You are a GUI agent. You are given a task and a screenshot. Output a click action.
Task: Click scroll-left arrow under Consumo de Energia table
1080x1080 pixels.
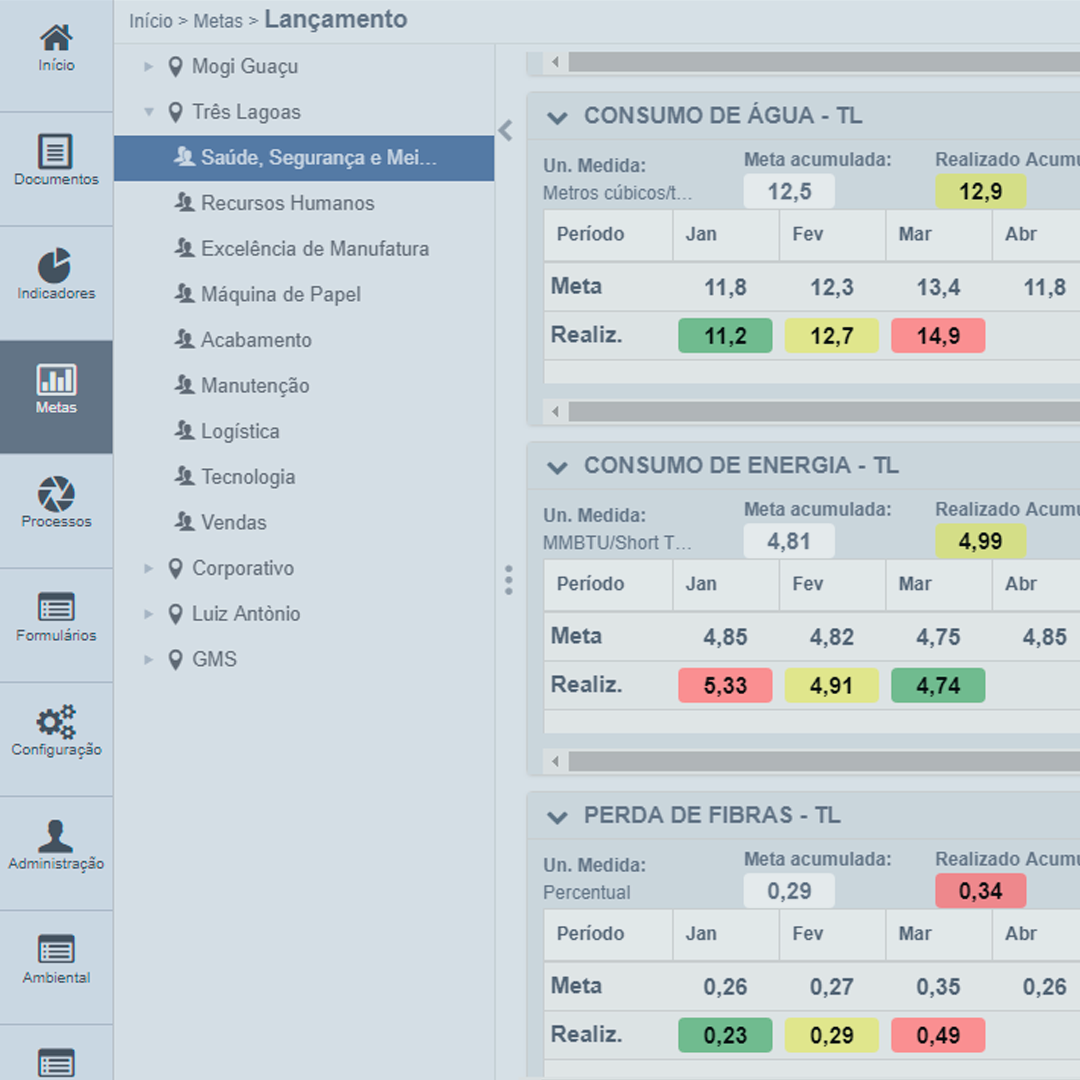pos(555,762)
